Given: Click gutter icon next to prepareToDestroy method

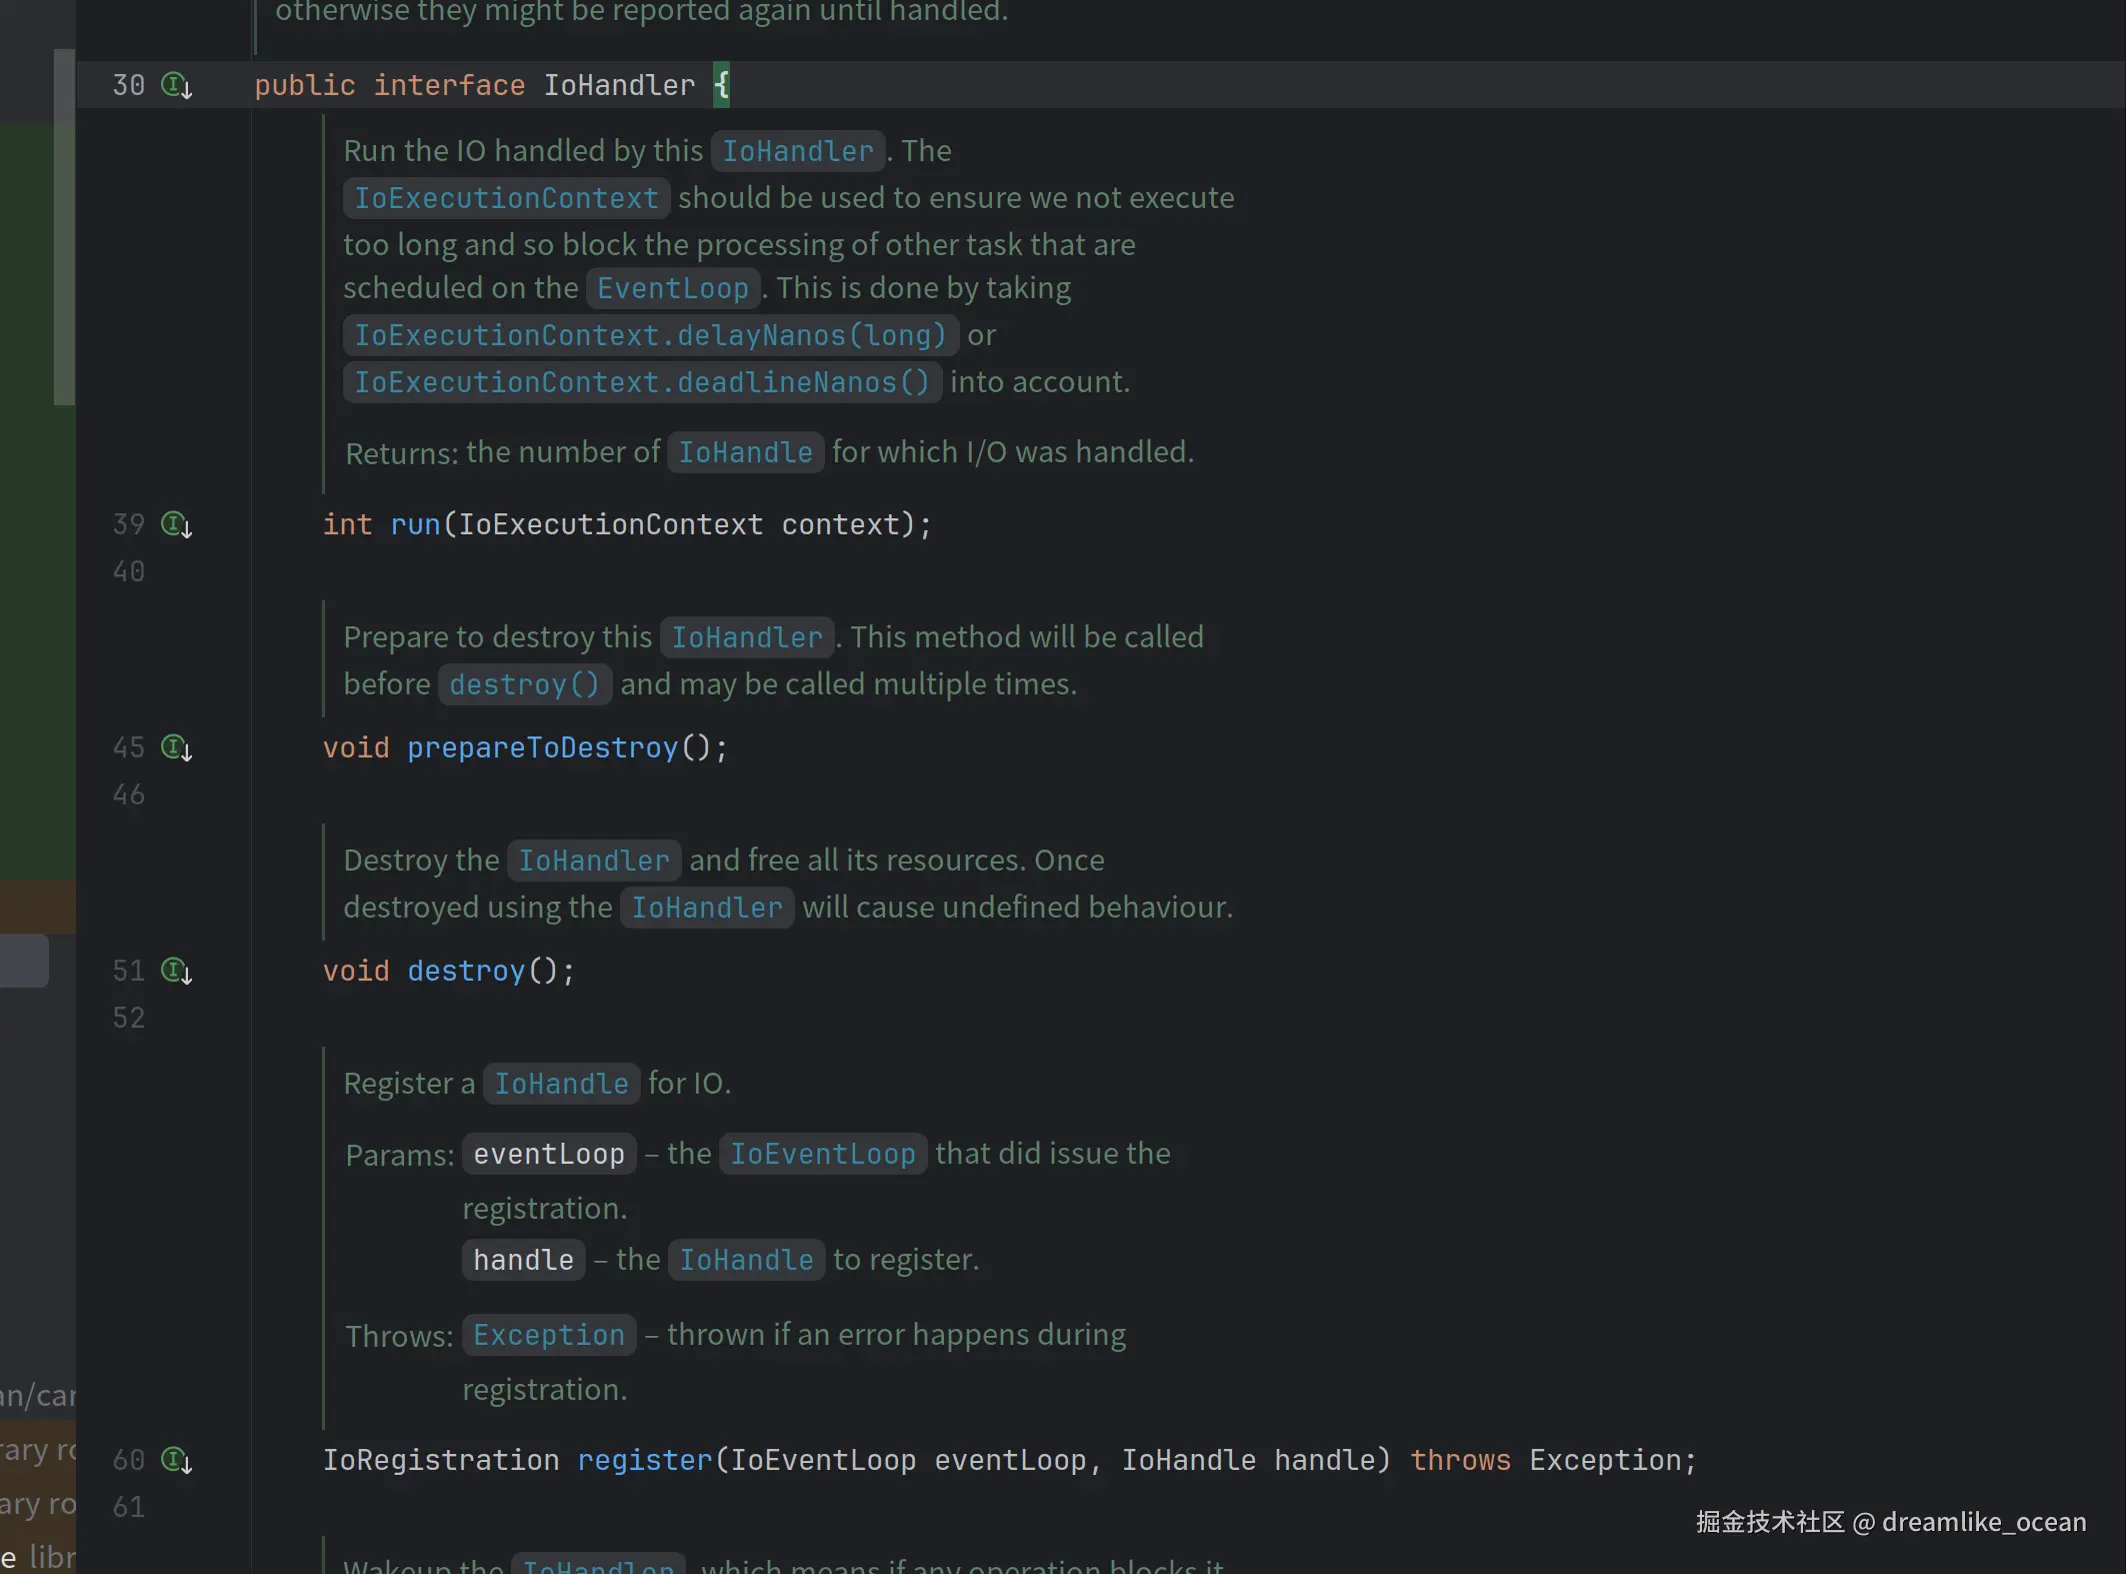Looking at the screenshot, I should pos(176,747).
